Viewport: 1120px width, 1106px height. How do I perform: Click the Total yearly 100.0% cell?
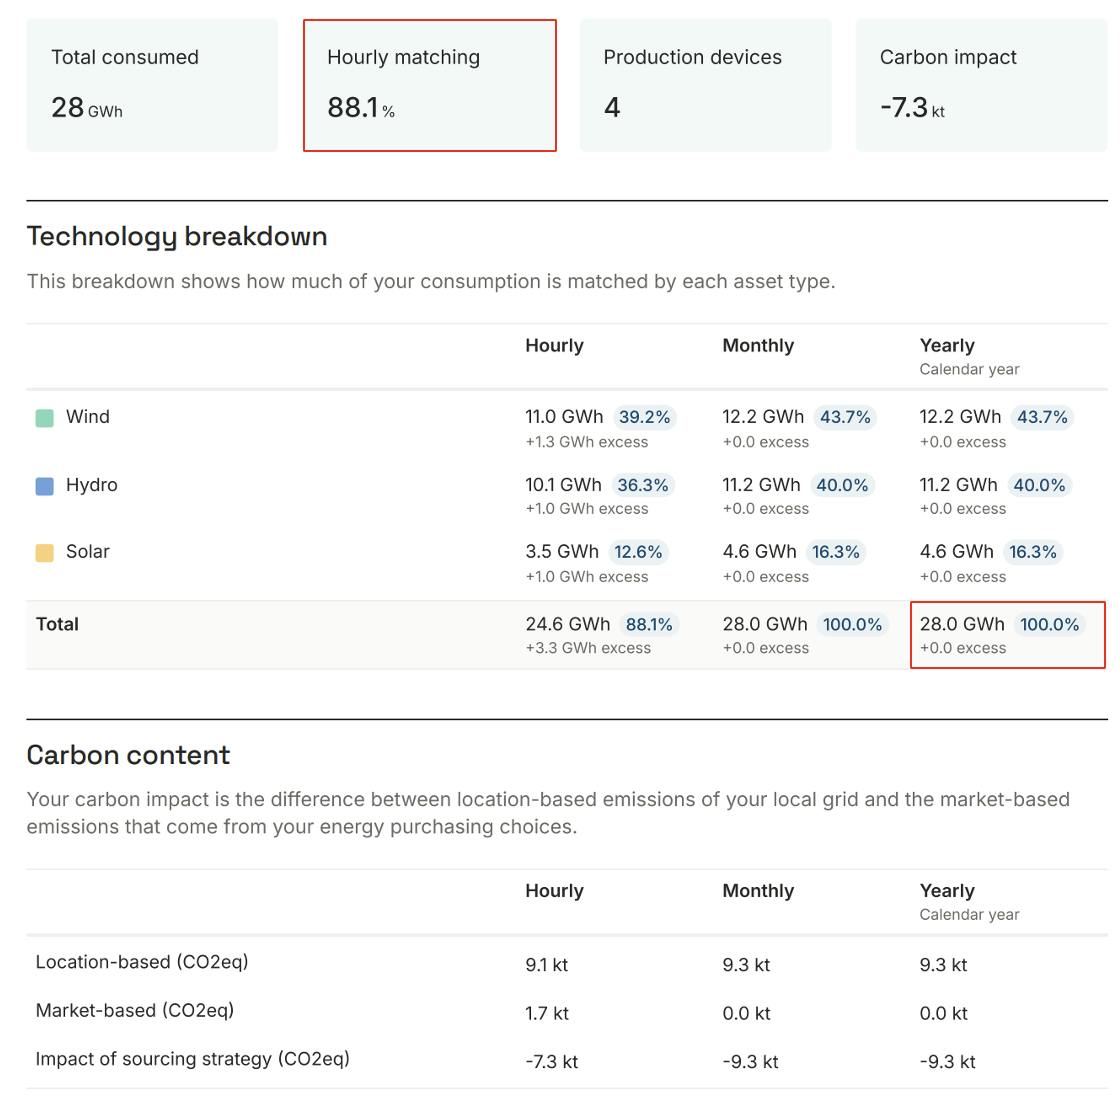(x=1007, y=634)
